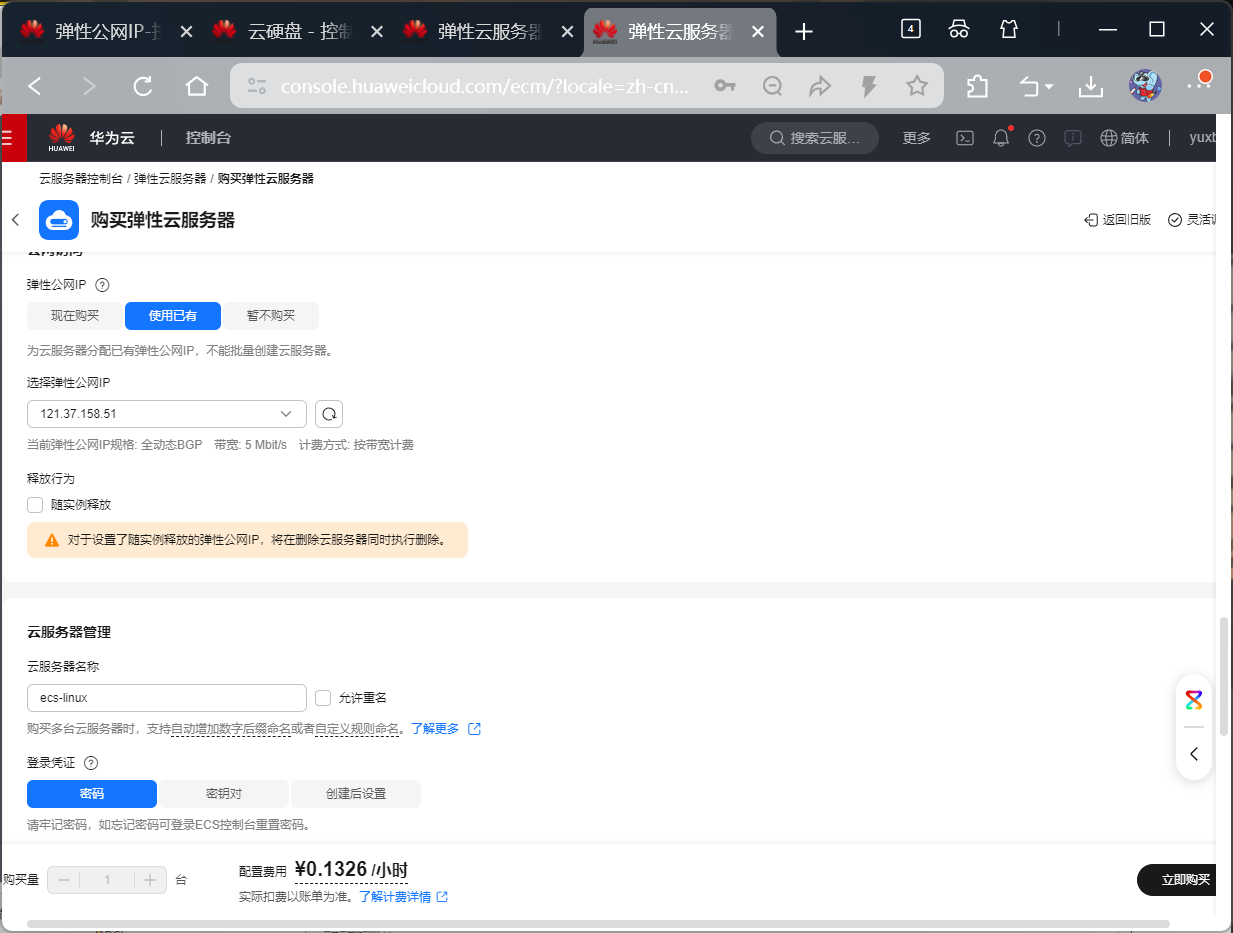Screen dimensions: 1233x933
Task: Show the 弹性公网IP help tooltip icon
Action: point(102,285)
